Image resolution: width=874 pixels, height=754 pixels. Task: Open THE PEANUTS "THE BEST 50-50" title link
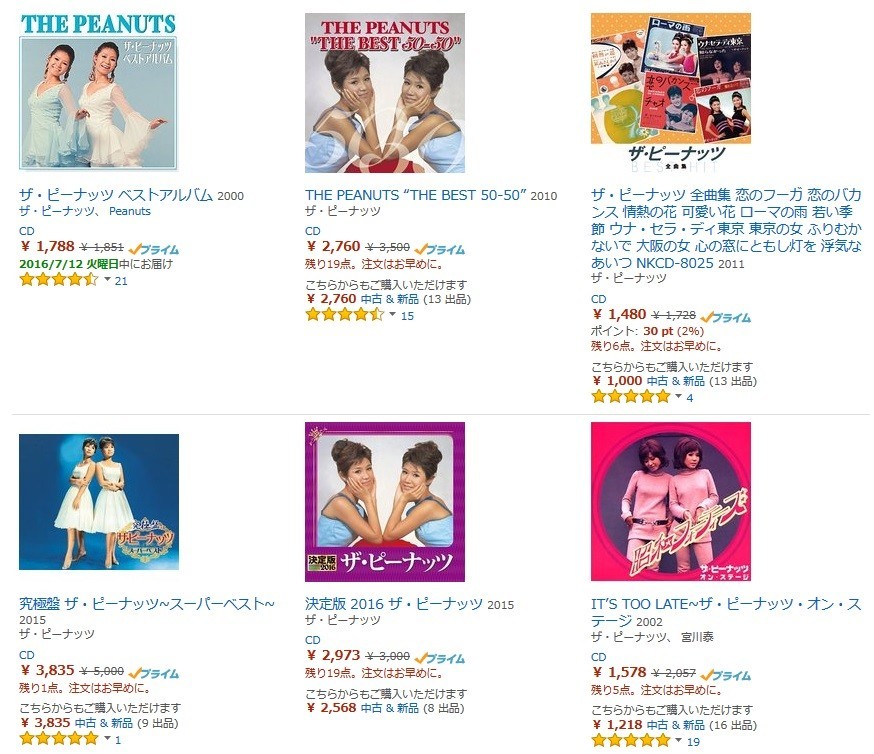click(416, 194)
